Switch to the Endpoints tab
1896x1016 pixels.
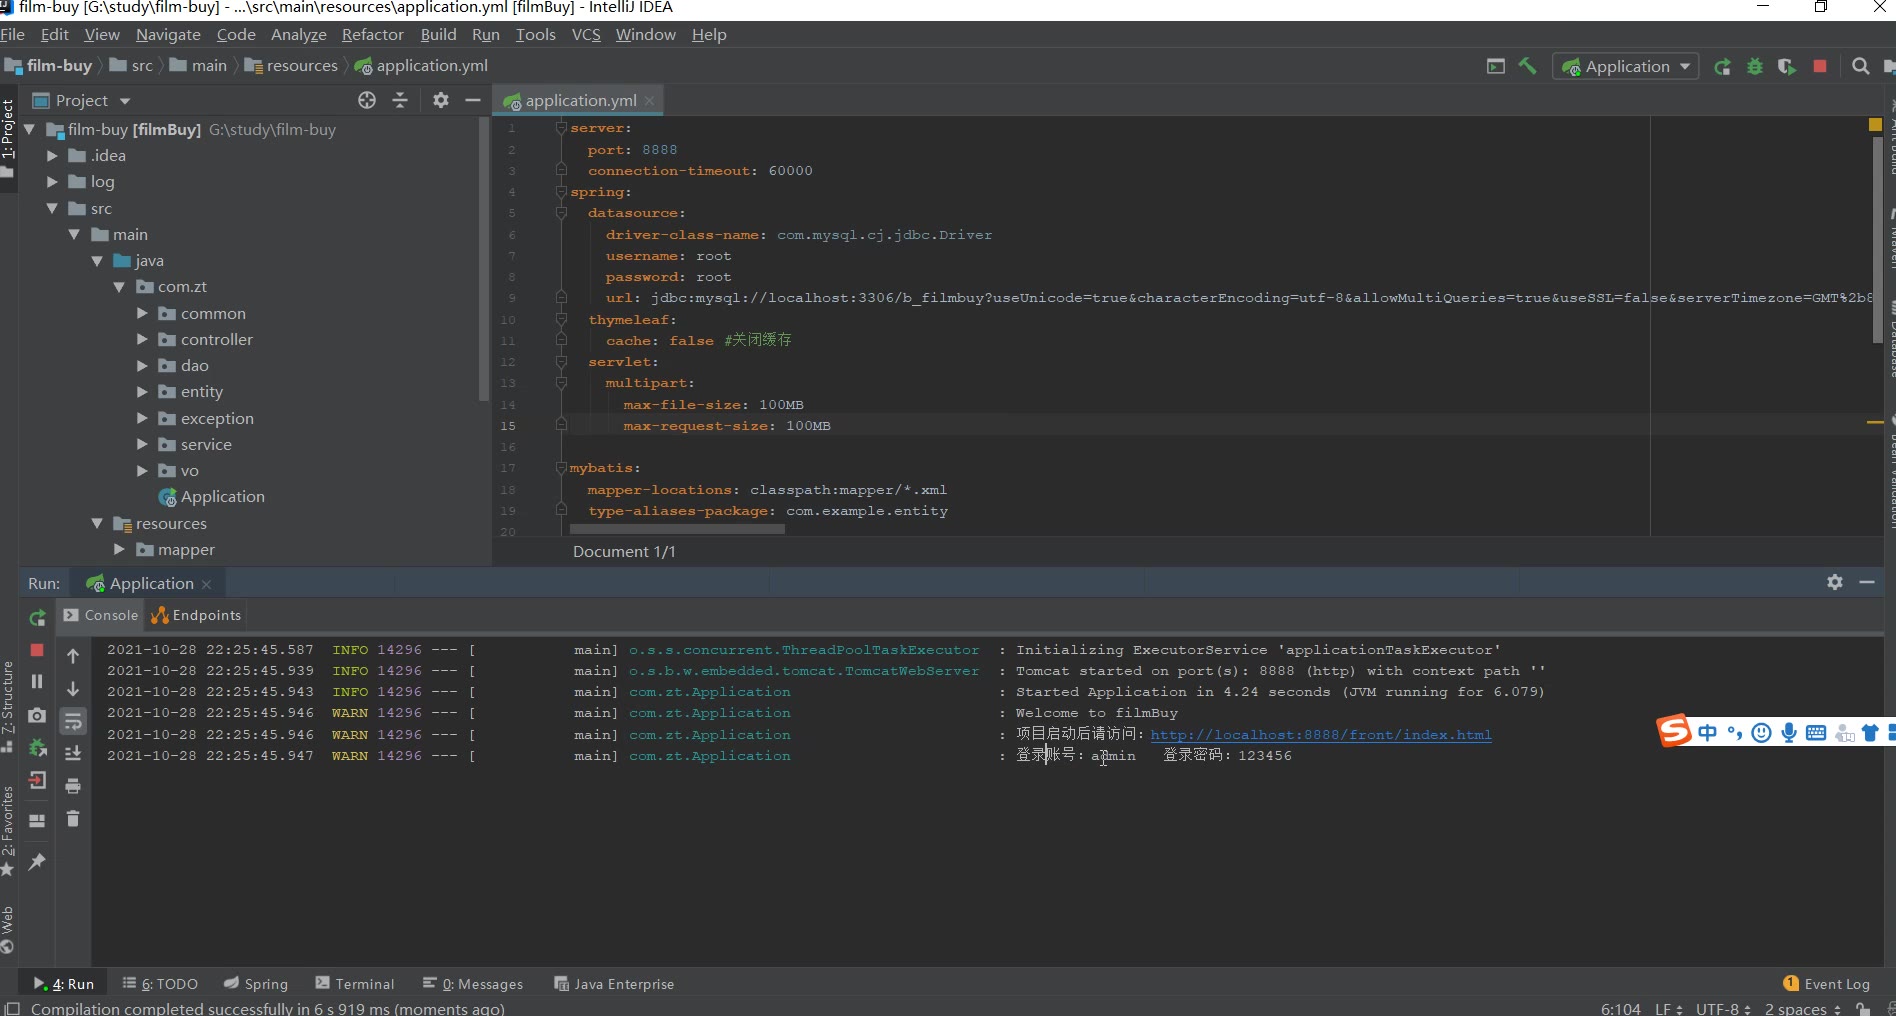coord(197,615)
